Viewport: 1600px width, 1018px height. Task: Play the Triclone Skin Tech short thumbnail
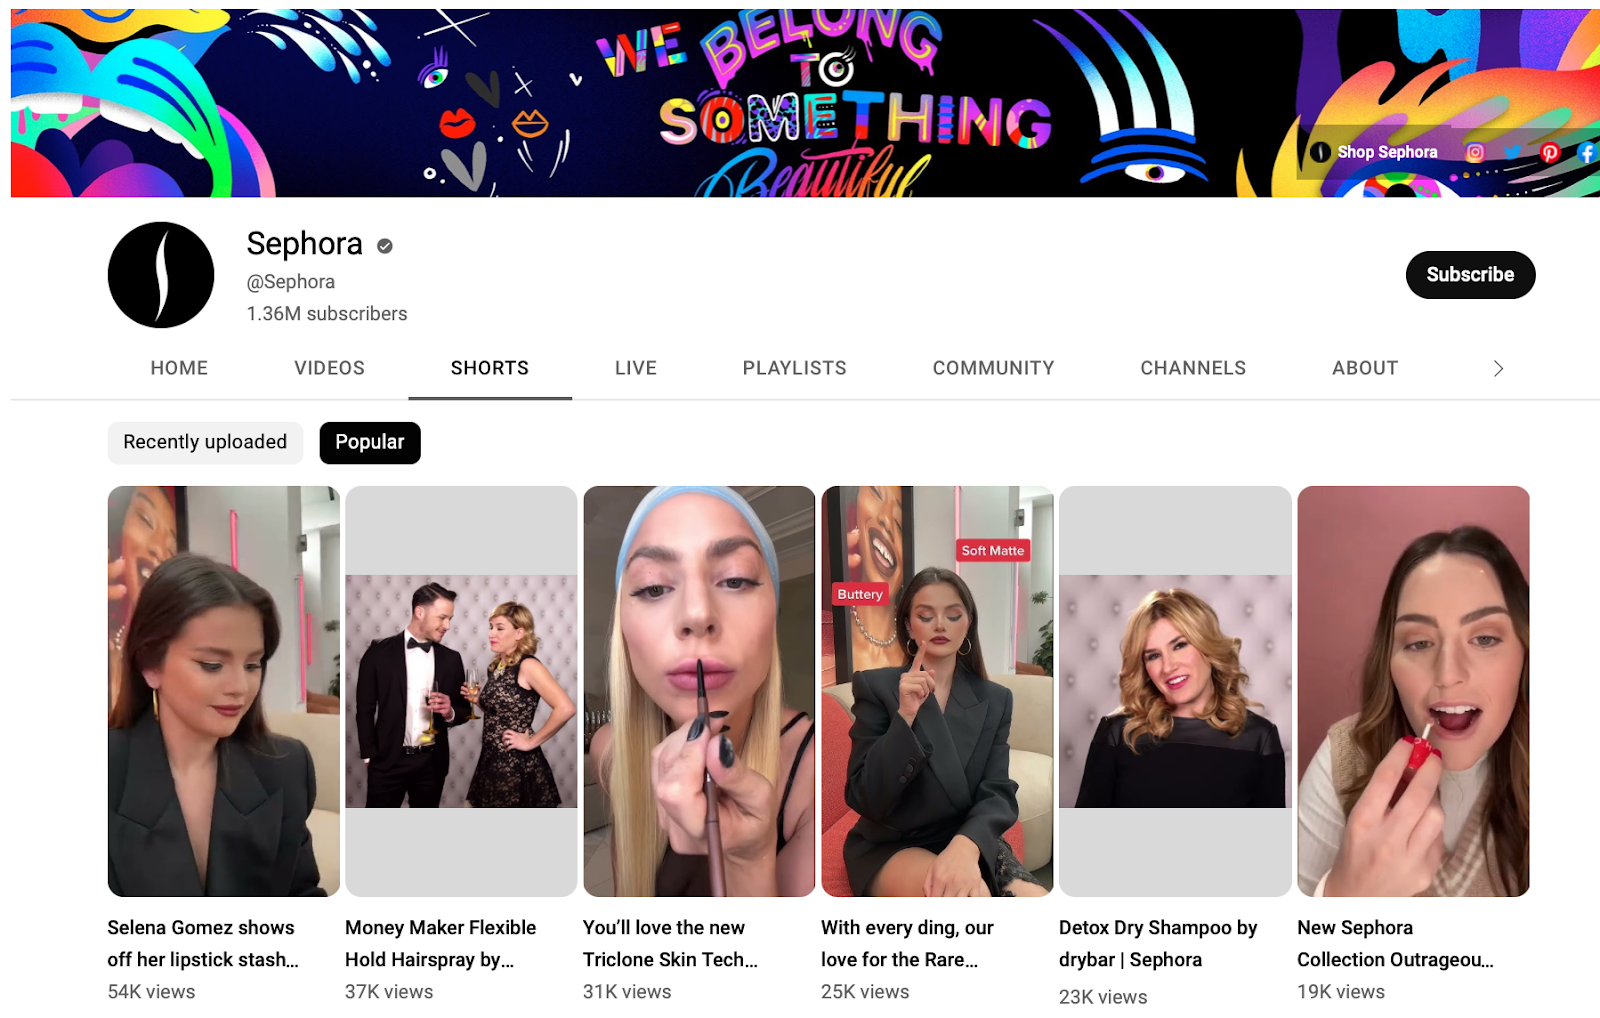700,691
